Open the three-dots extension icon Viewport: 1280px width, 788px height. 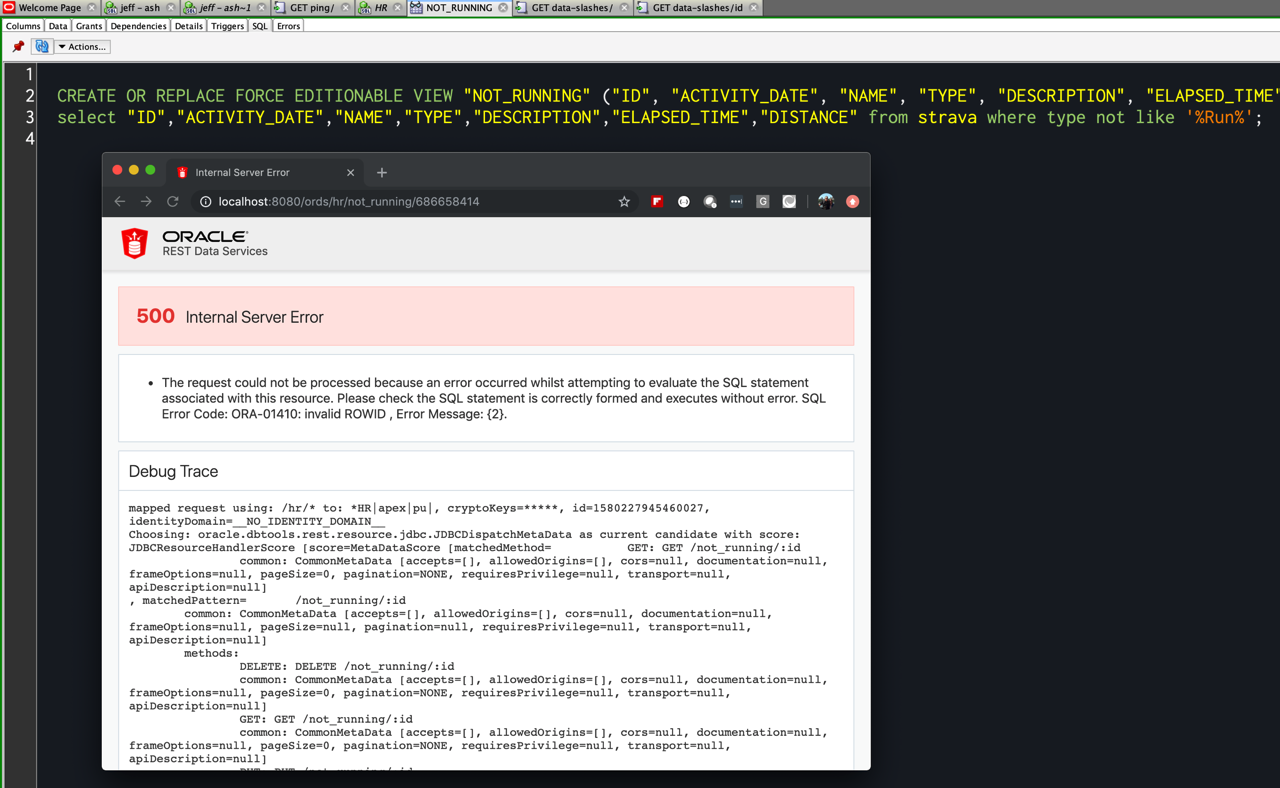736,202
